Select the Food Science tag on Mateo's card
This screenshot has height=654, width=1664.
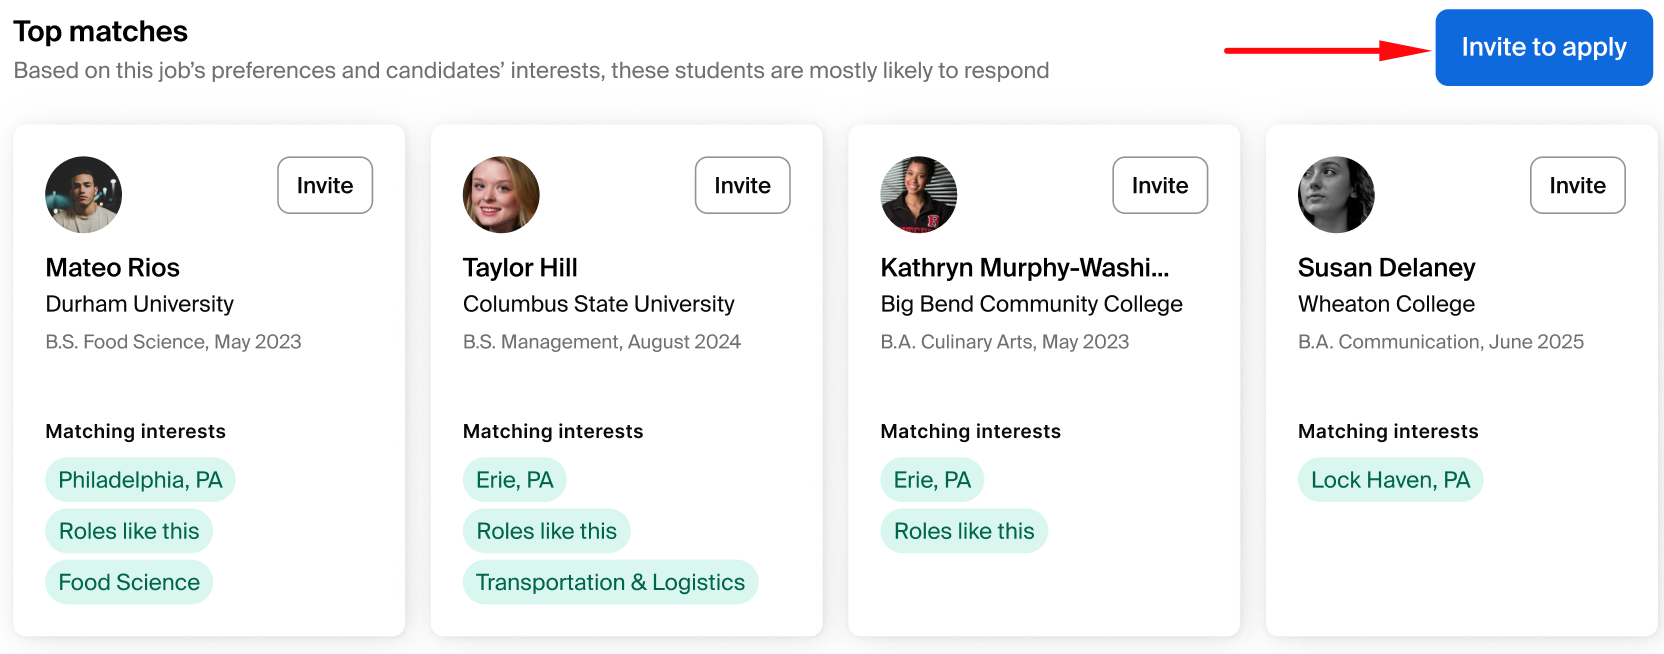(x=129, y=581)
